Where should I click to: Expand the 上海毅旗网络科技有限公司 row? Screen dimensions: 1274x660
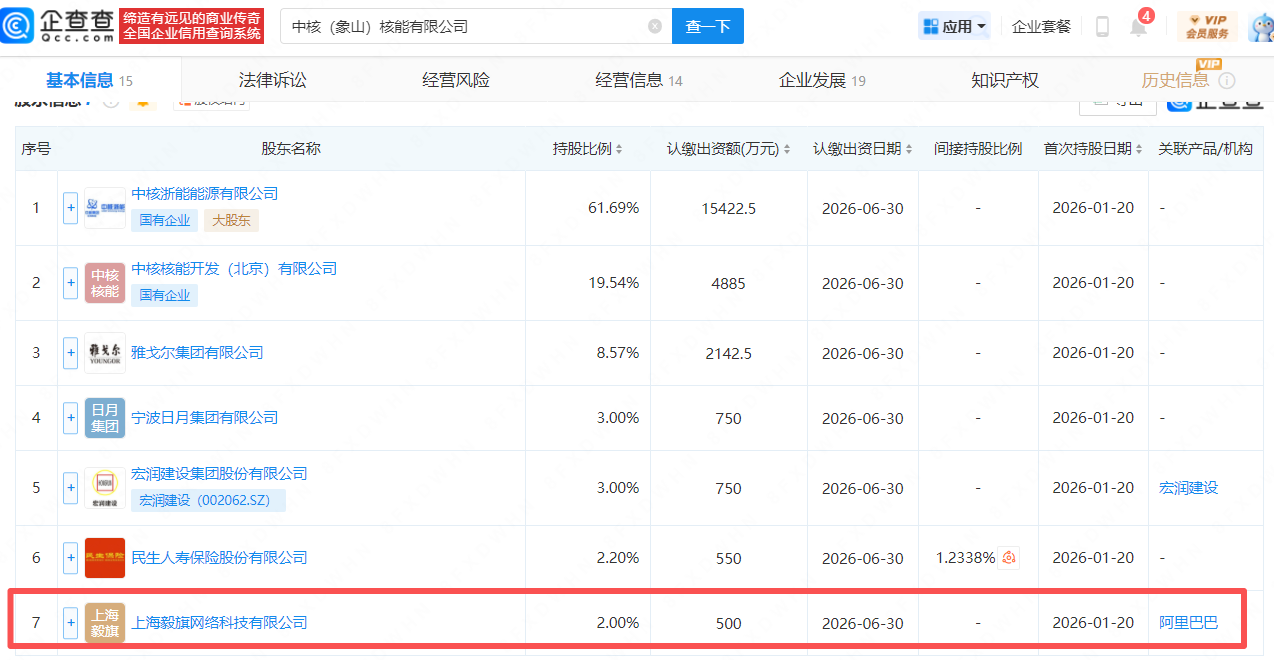(71, 623)
